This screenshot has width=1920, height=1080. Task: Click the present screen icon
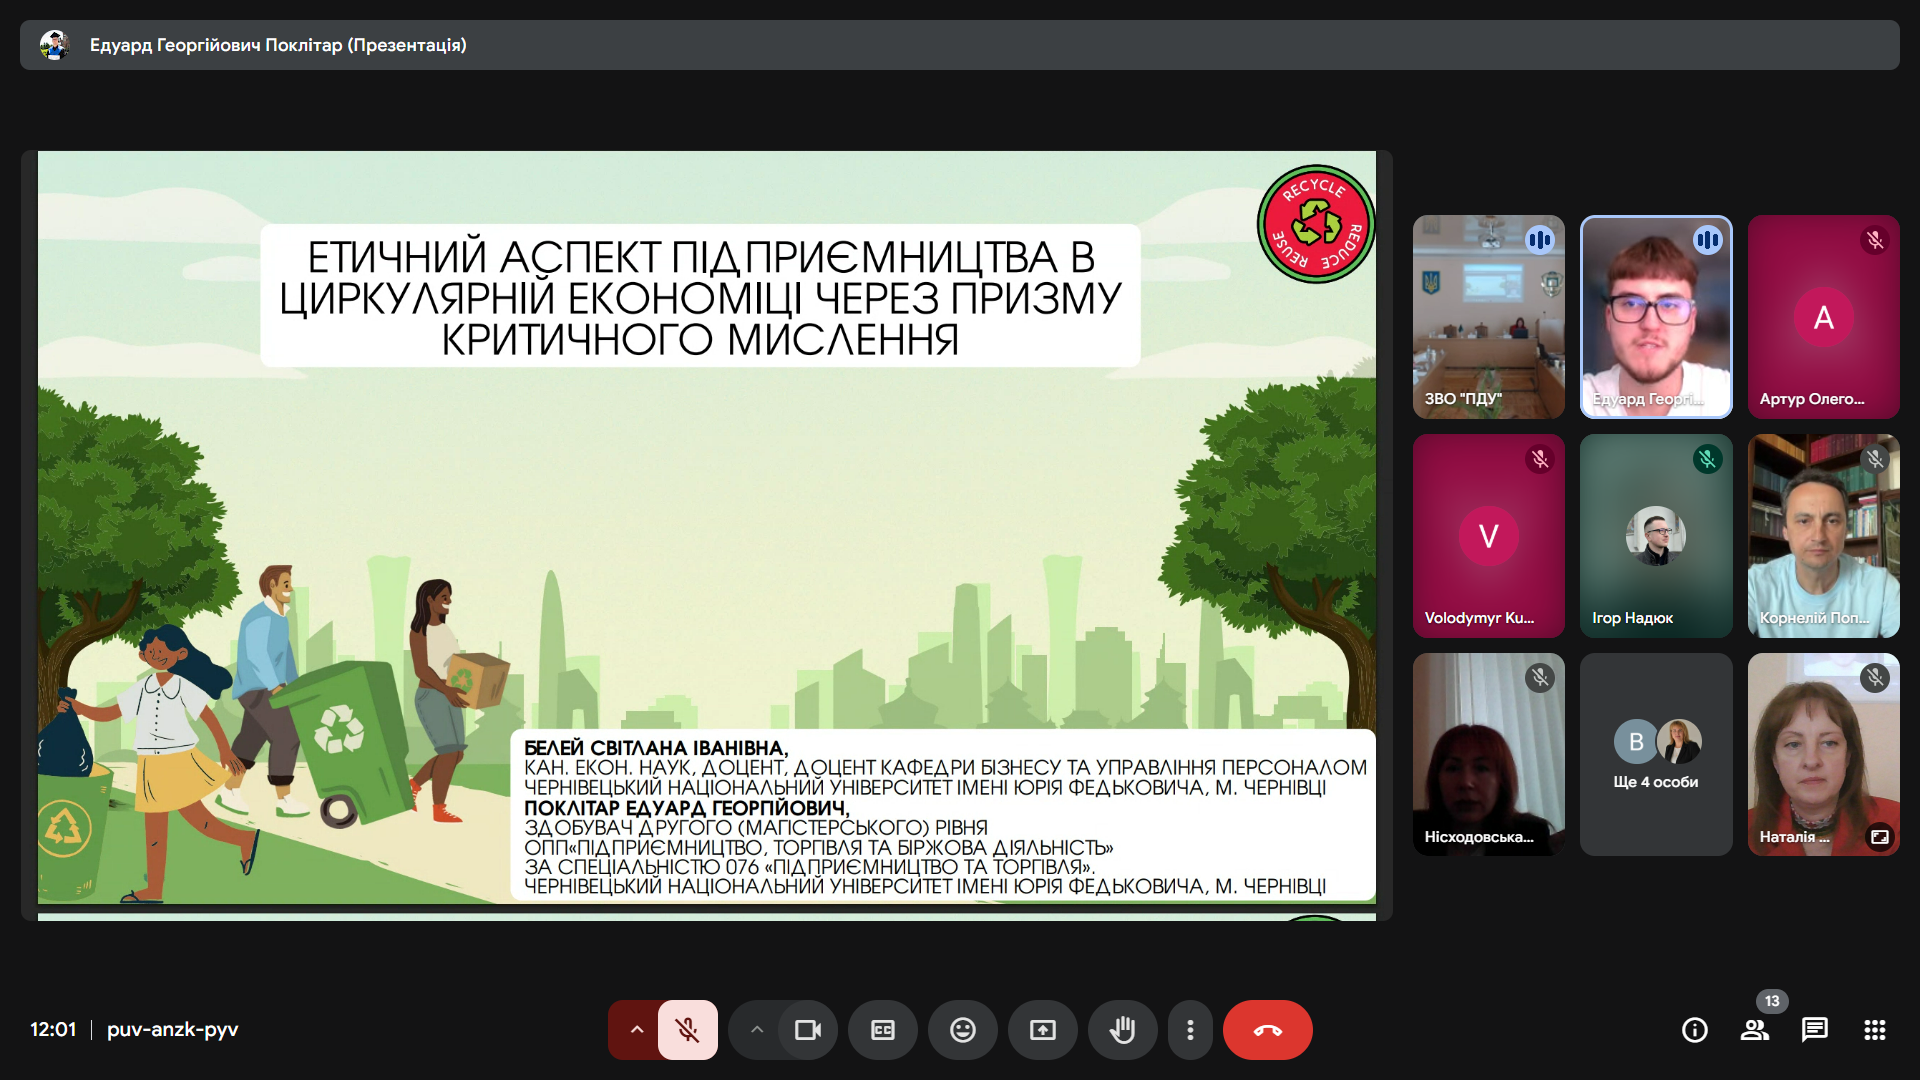click(1042, 1030)
